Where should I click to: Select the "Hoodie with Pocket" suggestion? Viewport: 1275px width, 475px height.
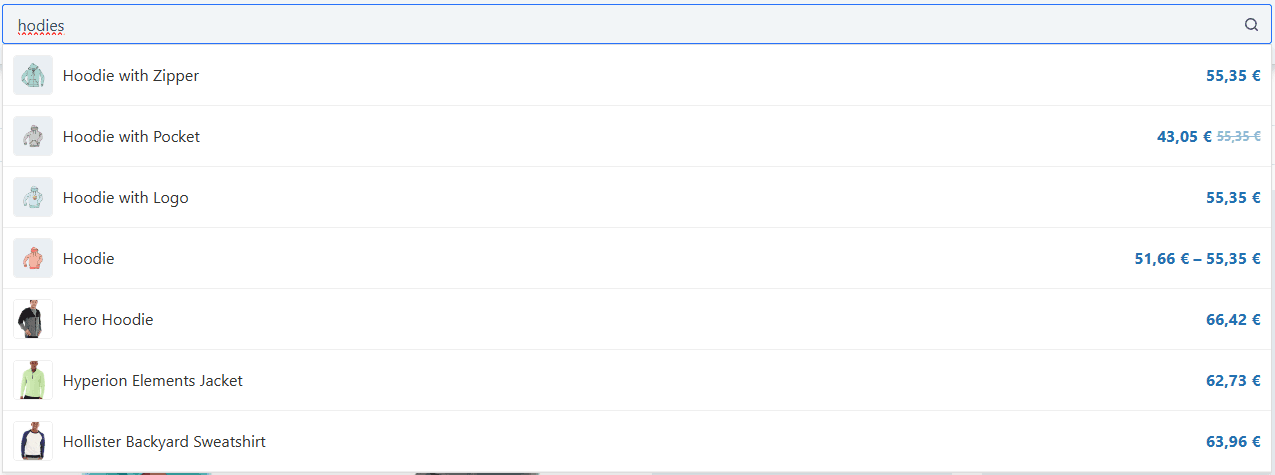click(131, 137)
